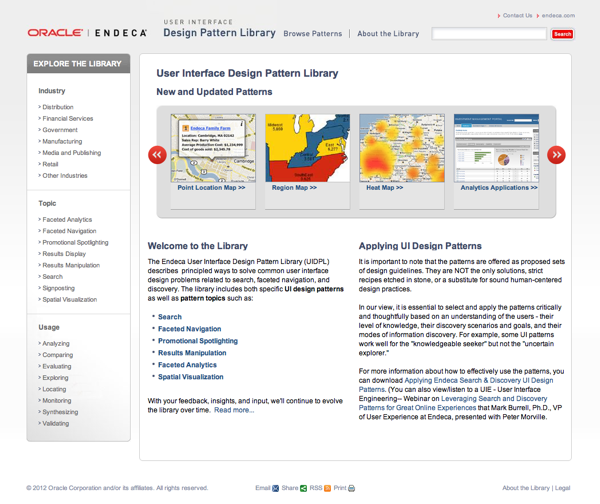This screenshot has width=600, height=504.
Task: Select Comparing under Usage
Action: pos(58,355)
